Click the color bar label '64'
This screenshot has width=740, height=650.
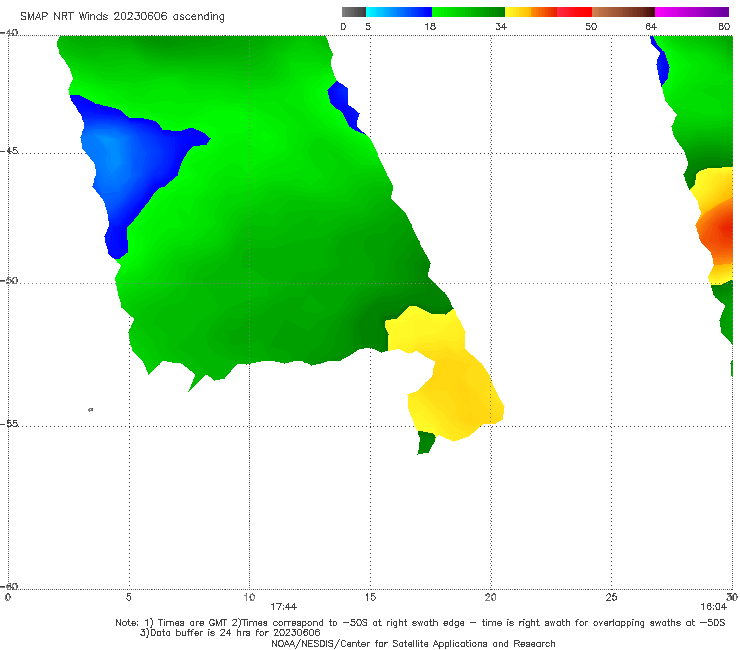coord(651,27)
